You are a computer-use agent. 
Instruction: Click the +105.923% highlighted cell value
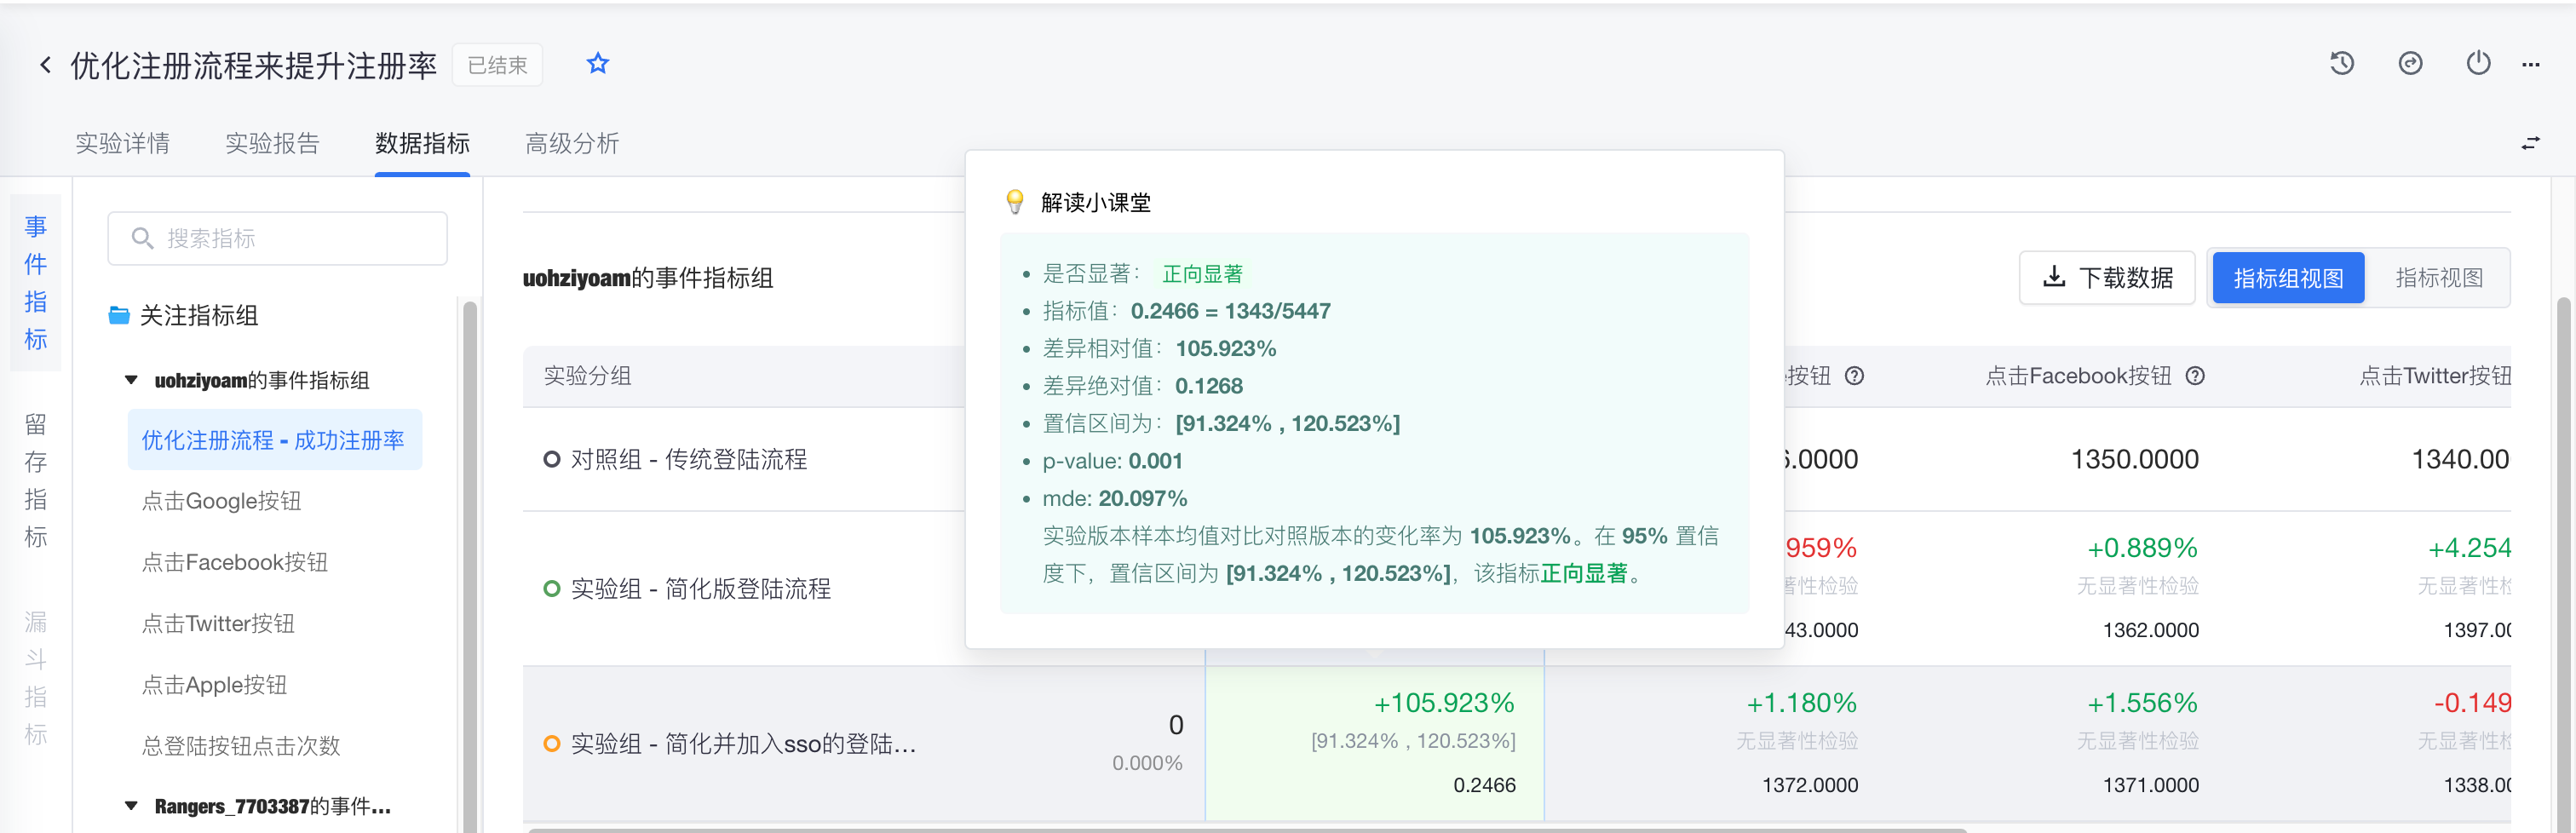(x=1444, y=703)
